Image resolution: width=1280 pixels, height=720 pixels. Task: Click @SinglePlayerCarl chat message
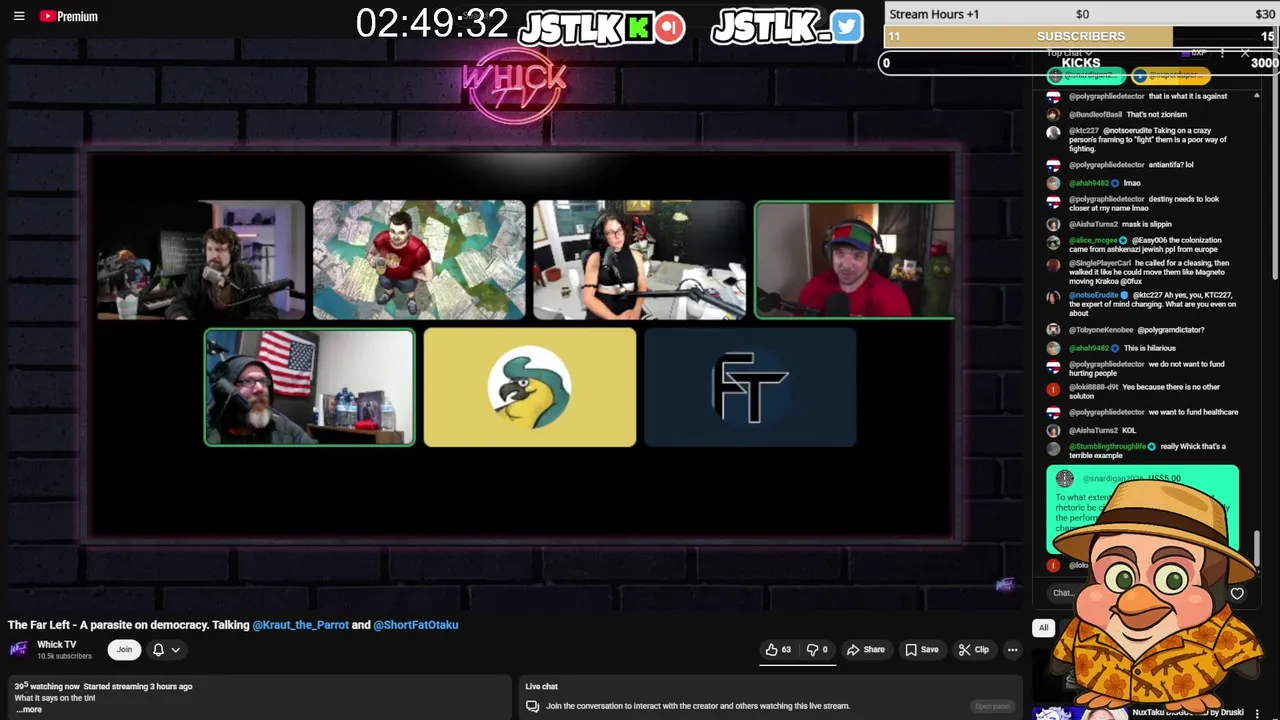coord(1149,273)
